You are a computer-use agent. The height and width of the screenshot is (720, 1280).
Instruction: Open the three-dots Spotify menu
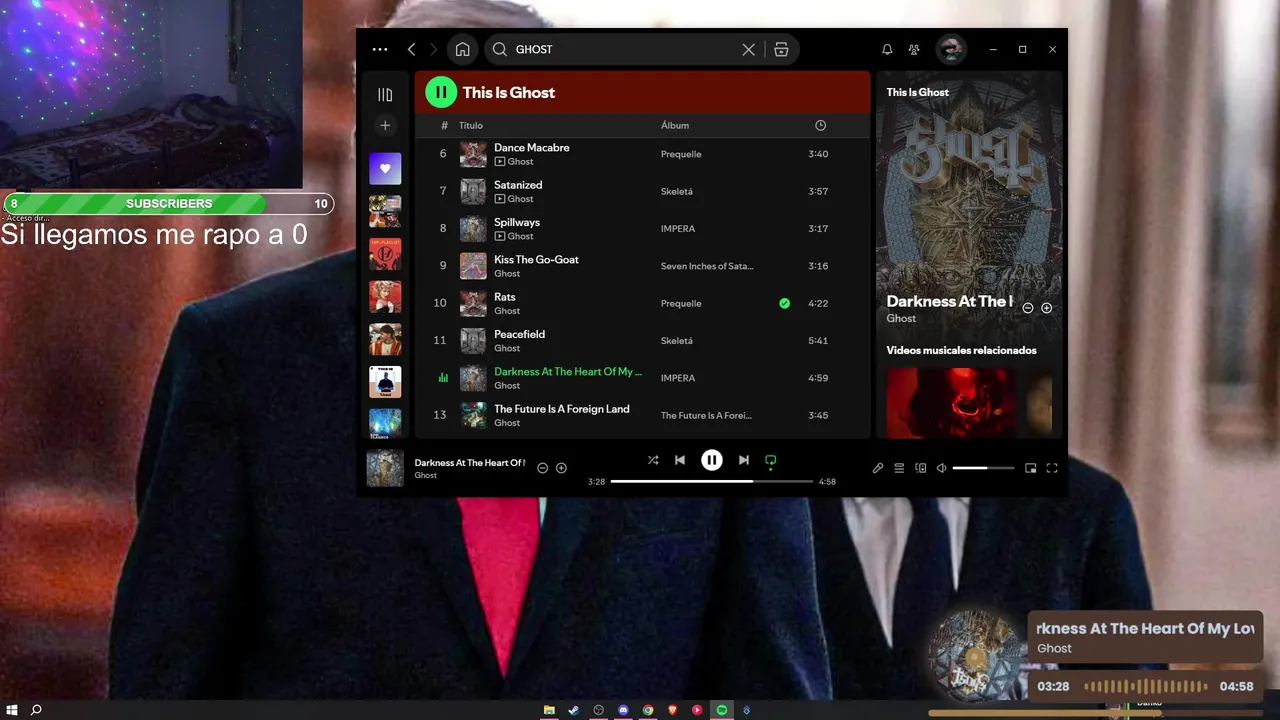[380, 49]
